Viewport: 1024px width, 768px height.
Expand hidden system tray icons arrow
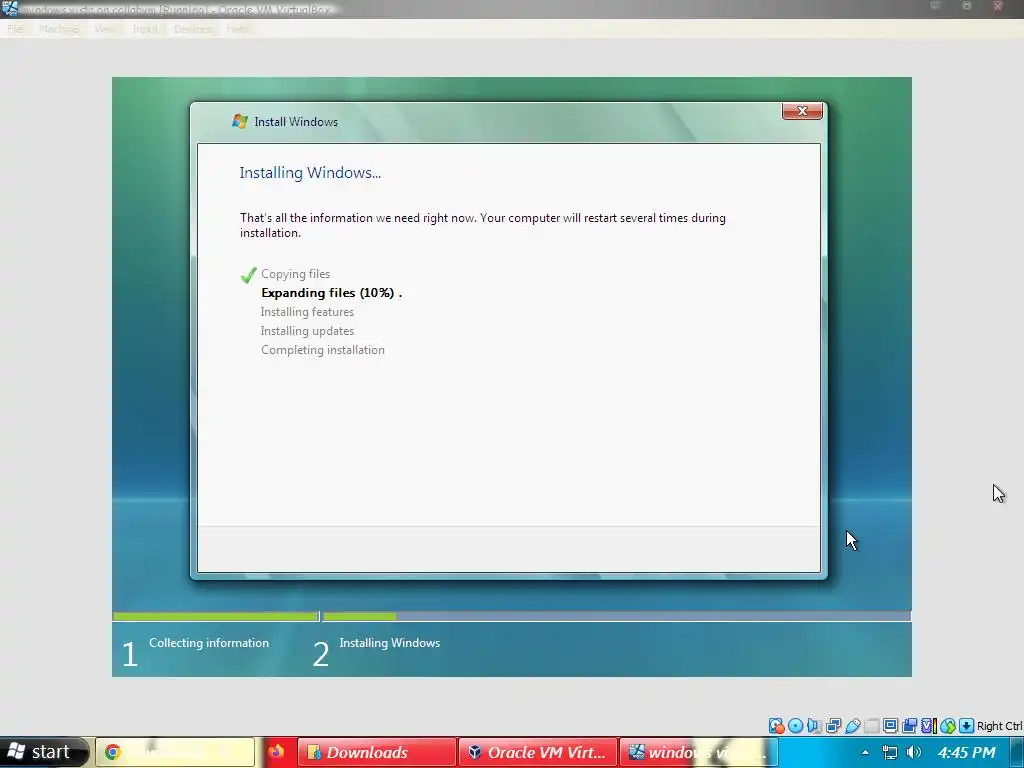click(x=865, y=752)
